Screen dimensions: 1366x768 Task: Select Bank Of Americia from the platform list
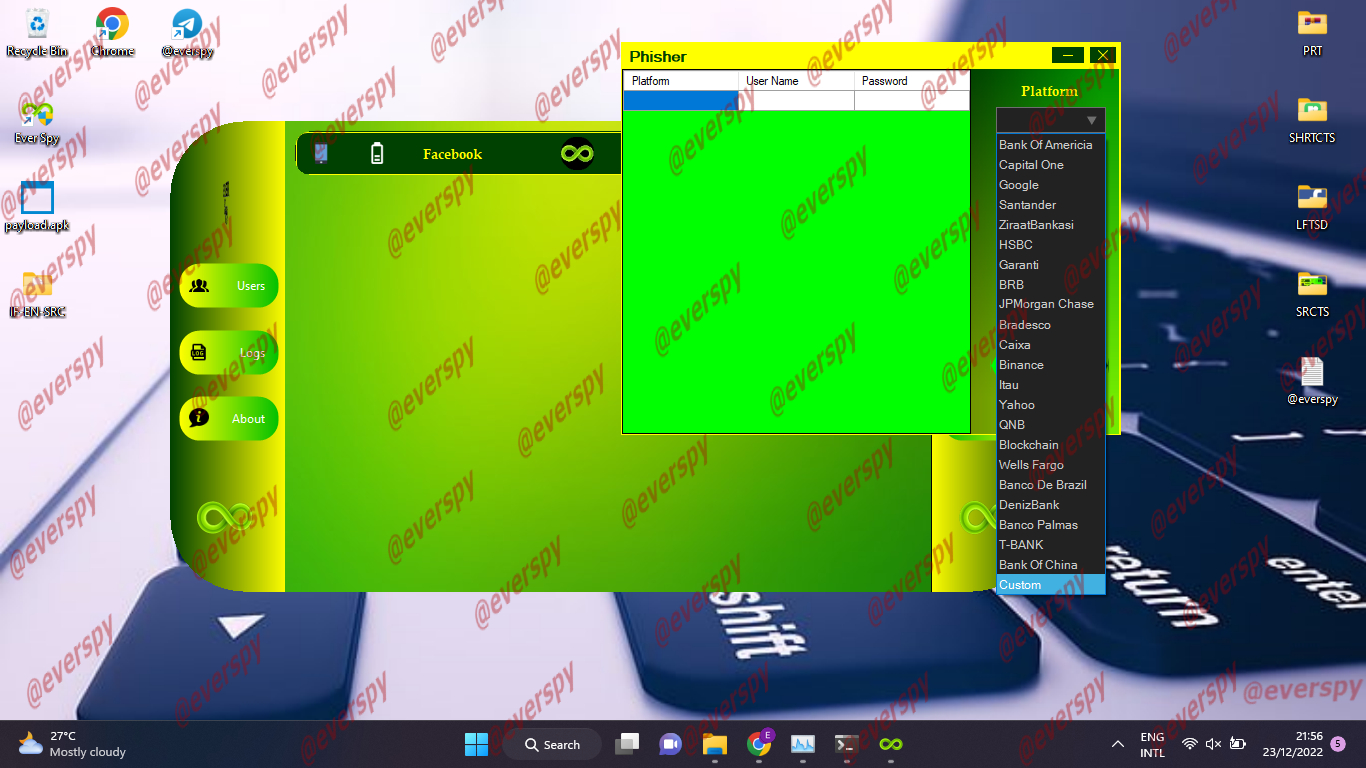pos(1050,145)
